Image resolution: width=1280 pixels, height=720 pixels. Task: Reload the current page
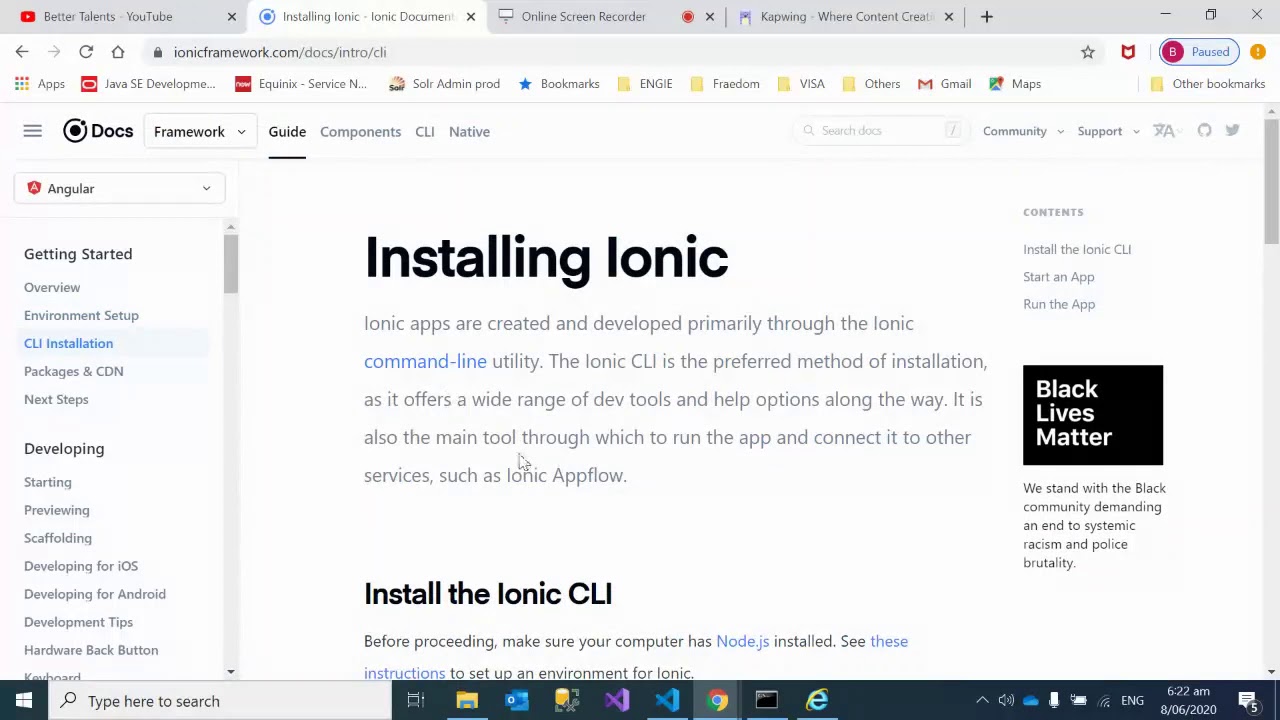pos(86,52)
